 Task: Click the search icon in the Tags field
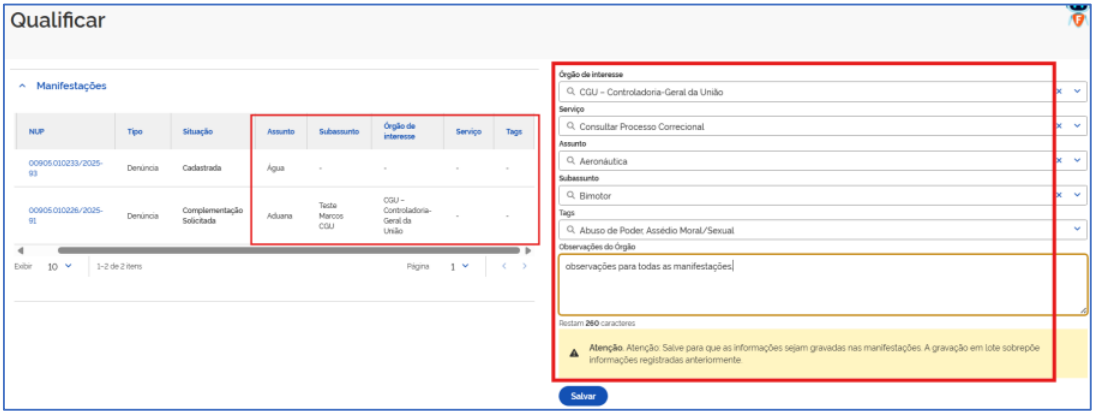570,230
